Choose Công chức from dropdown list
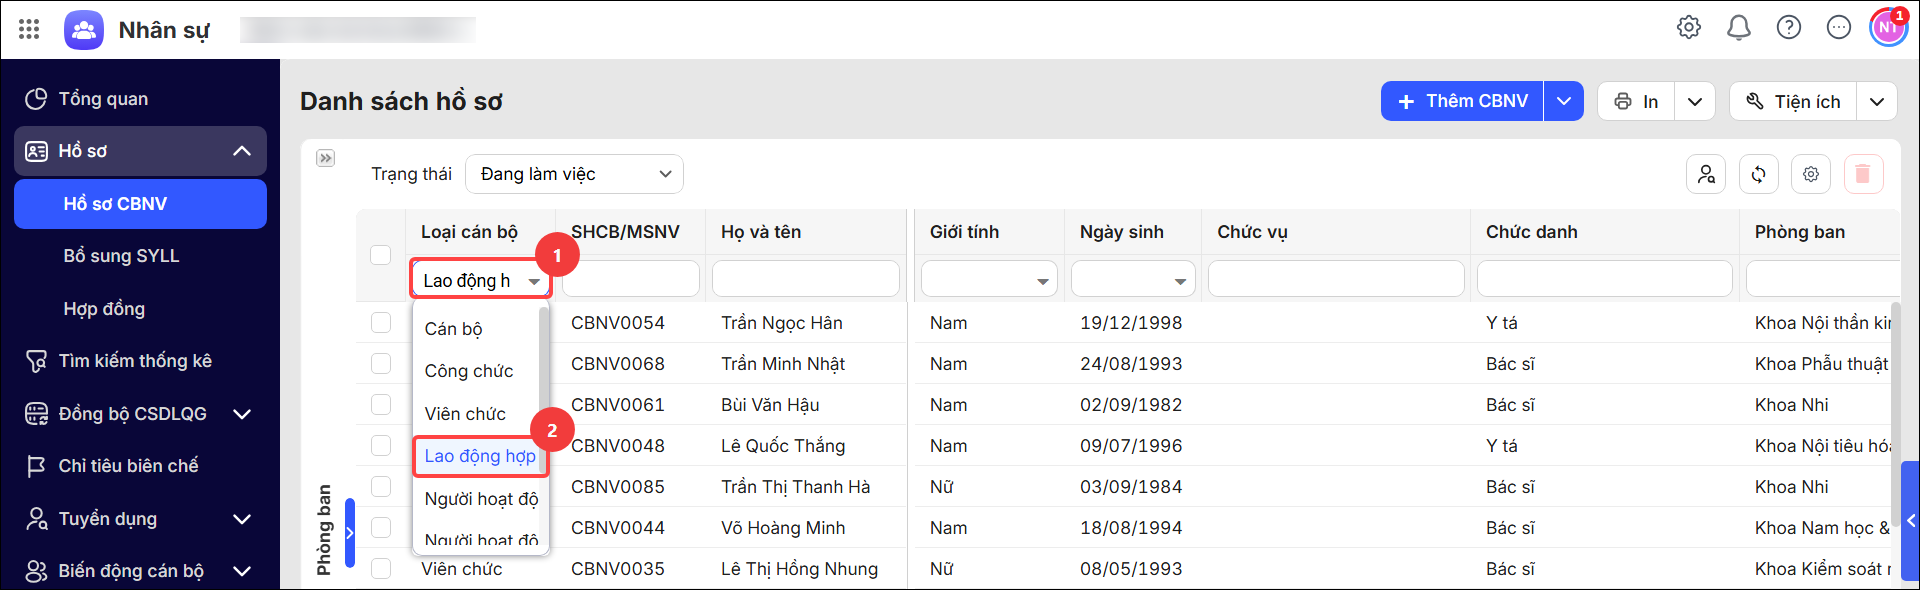Viewport: 1920px width, 590px height. [x=477, y=371]
